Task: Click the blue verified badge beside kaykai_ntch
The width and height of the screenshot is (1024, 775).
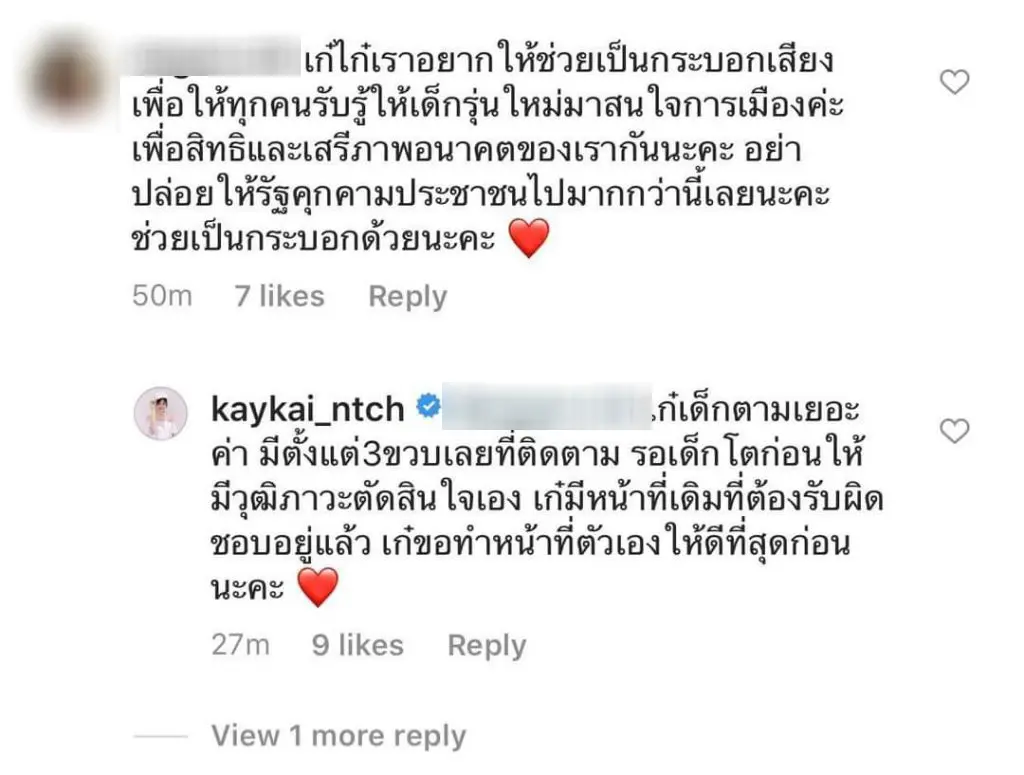Action: tap(428, 407)
